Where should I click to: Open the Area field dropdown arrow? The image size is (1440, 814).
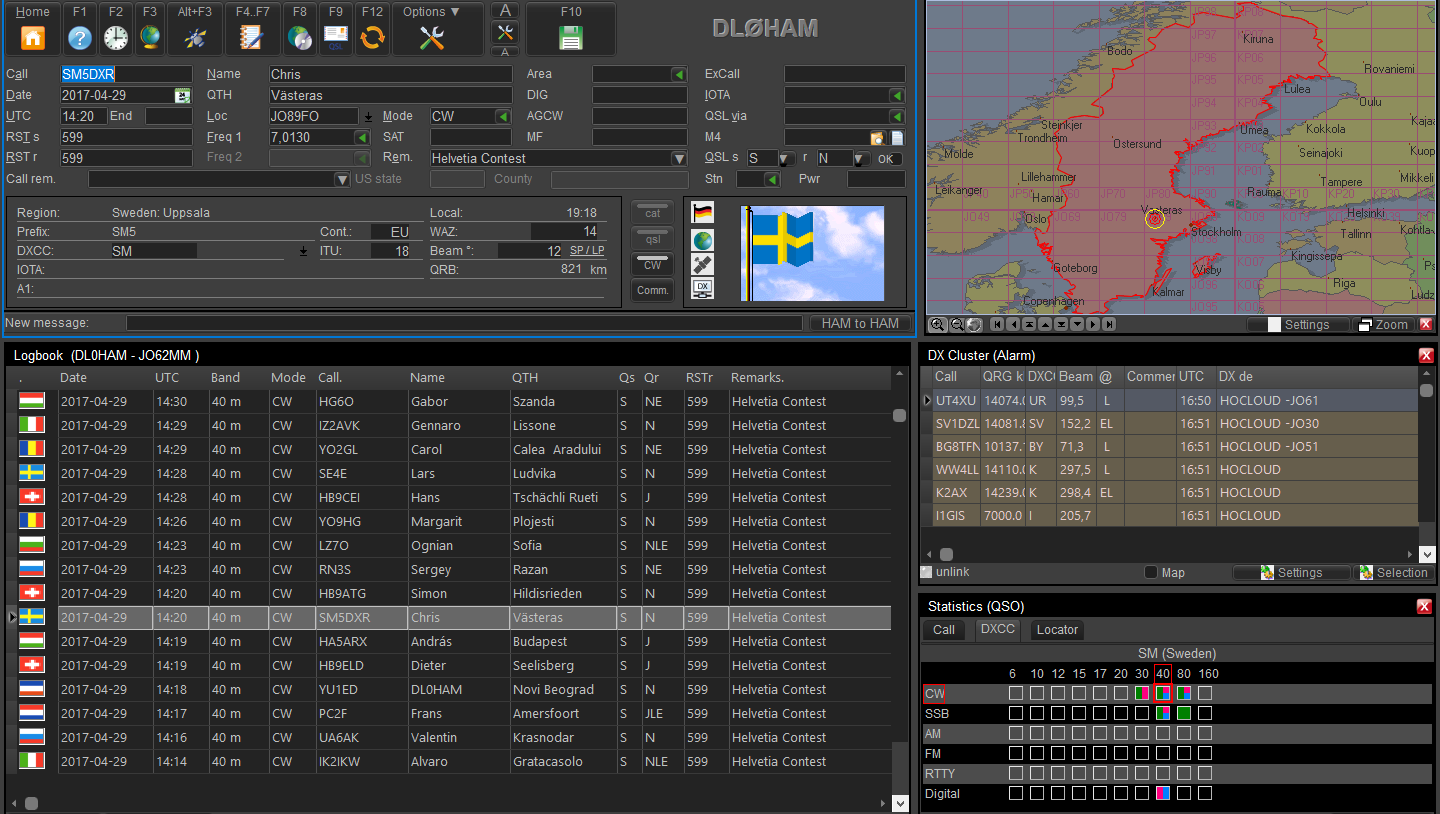(679, 74)
